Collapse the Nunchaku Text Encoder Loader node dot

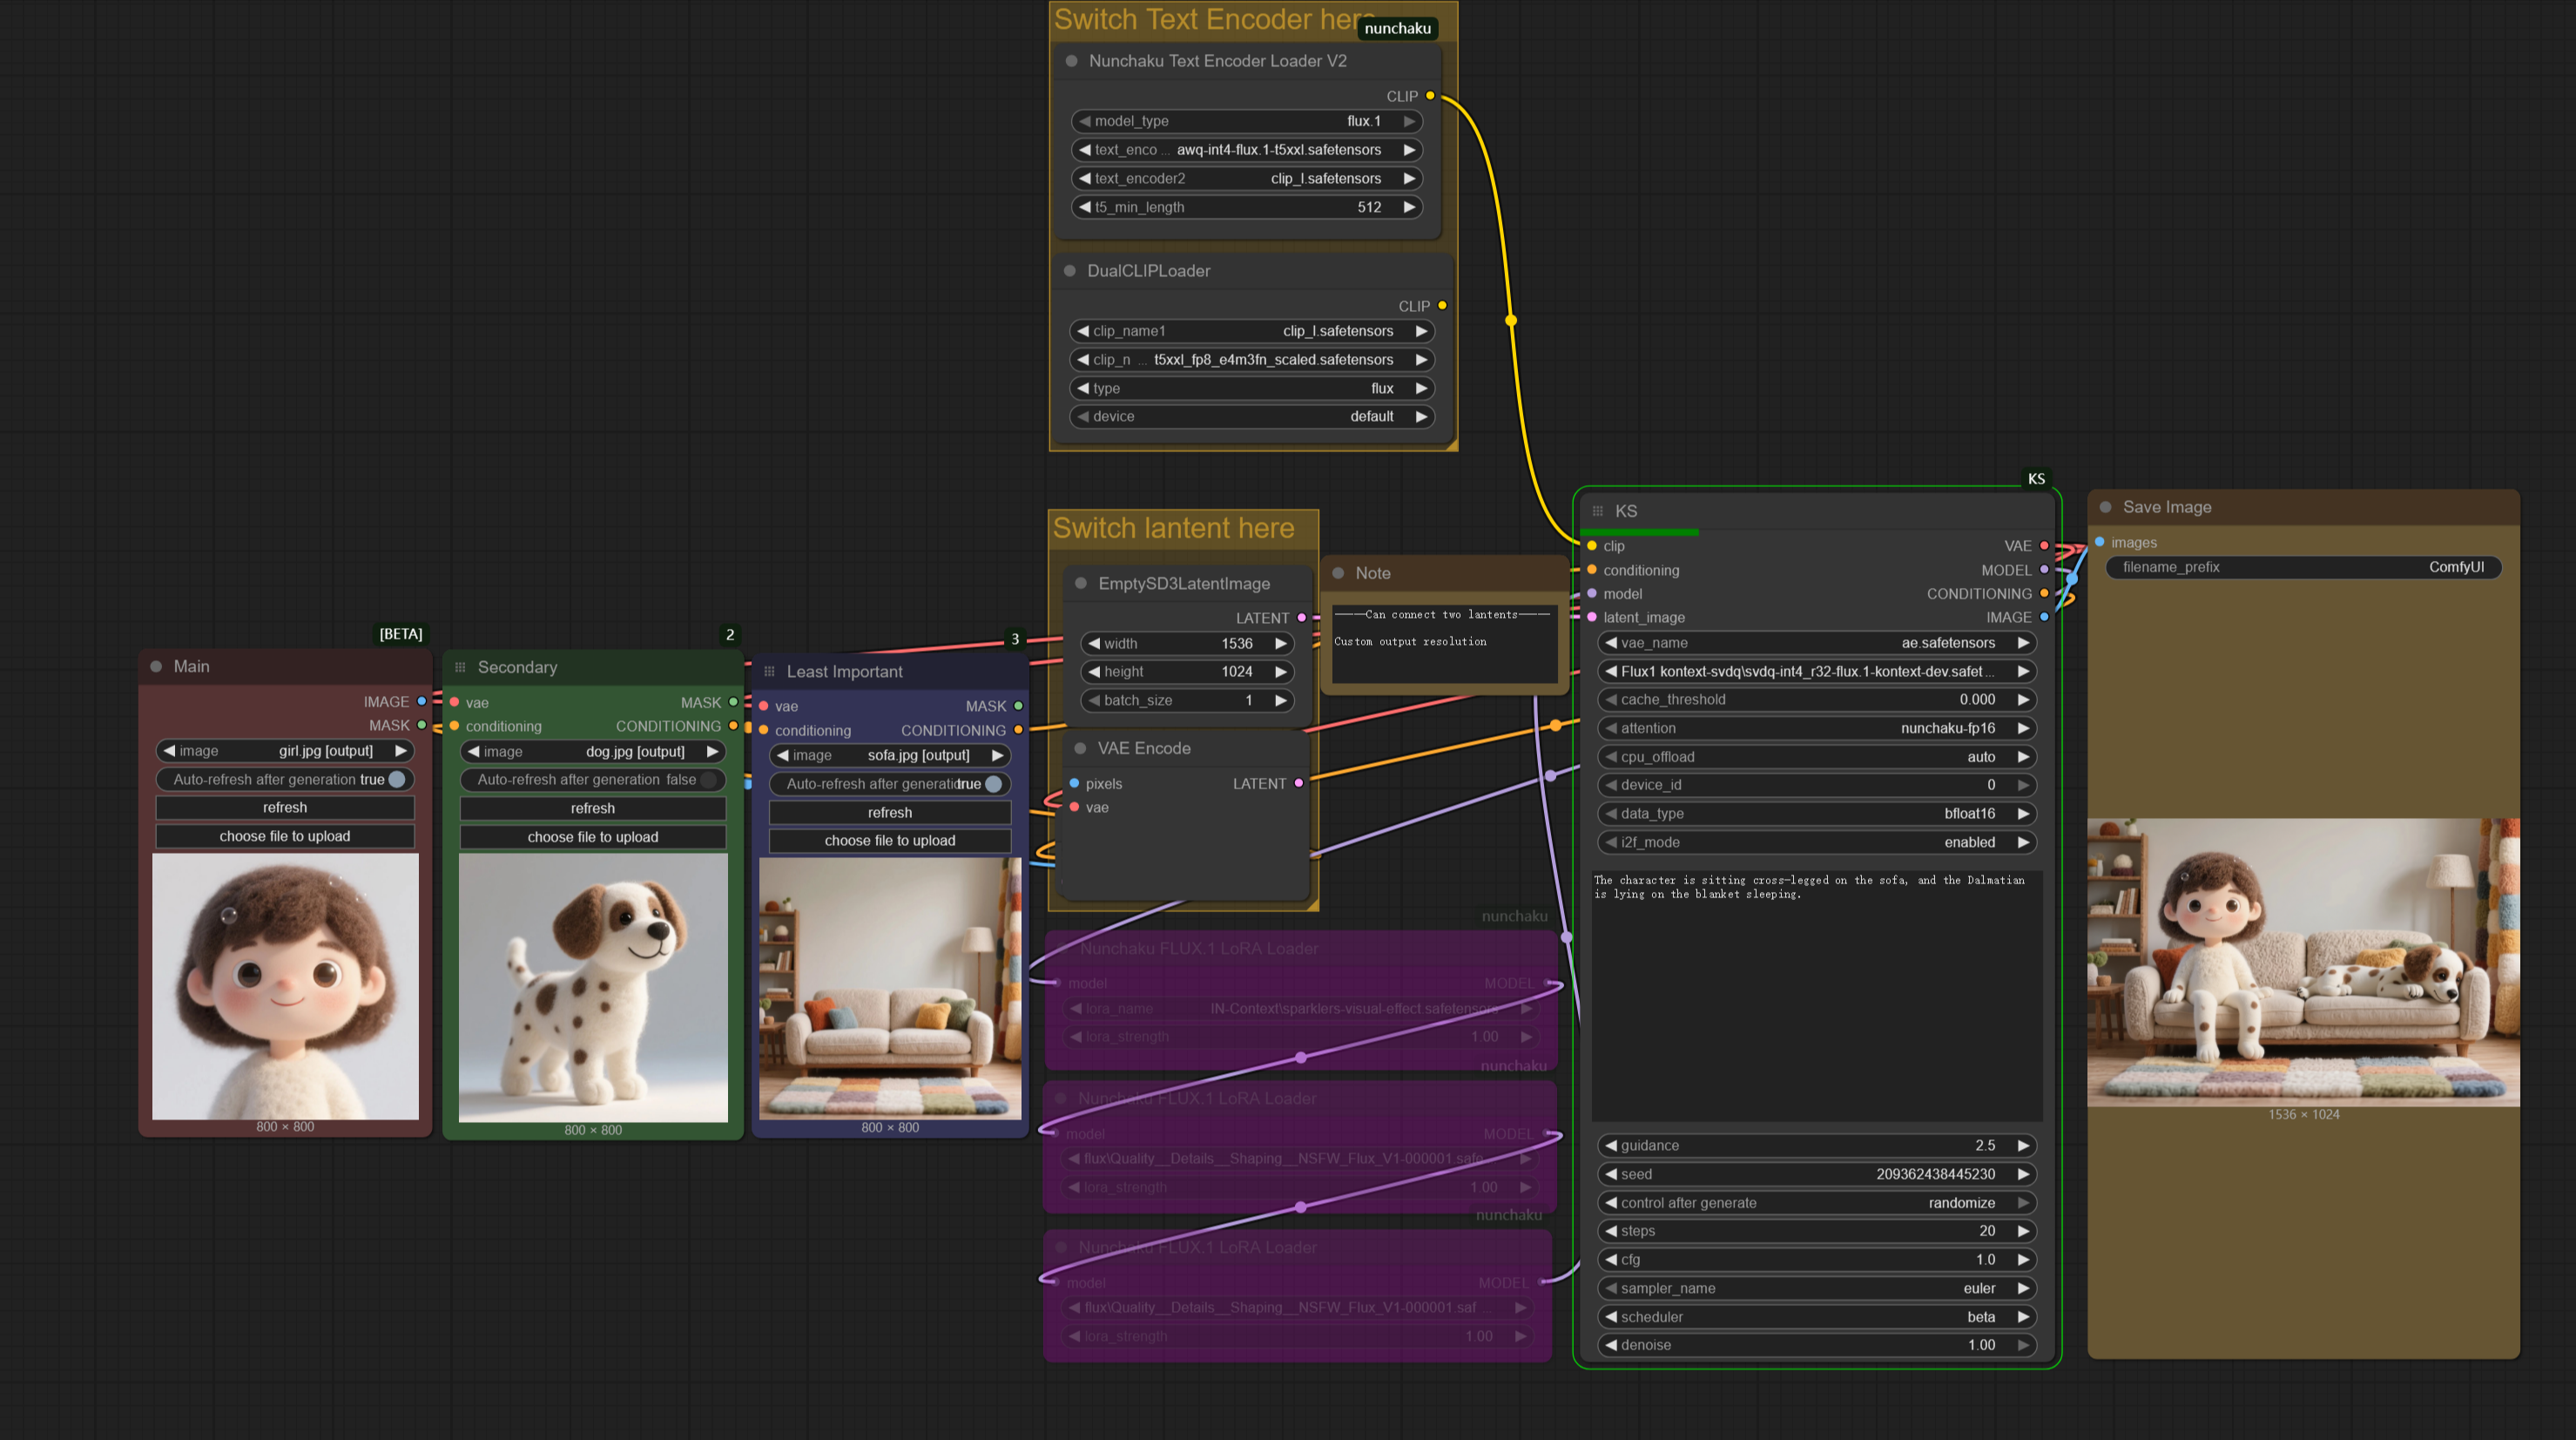click(1071, 61)
